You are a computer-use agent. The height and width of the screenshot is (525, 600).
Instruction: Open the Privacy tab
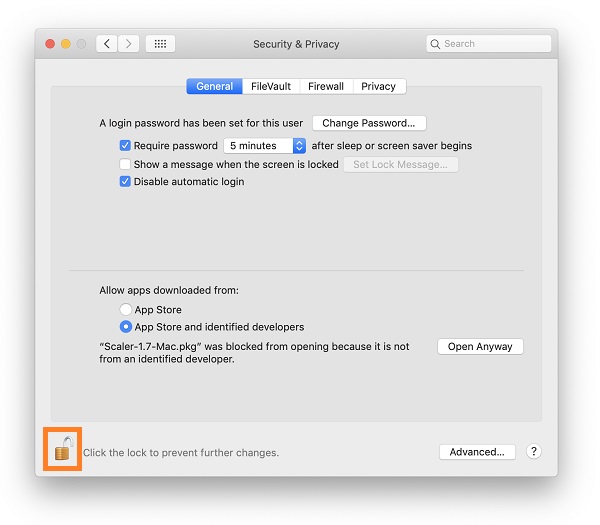coord(379,87)
